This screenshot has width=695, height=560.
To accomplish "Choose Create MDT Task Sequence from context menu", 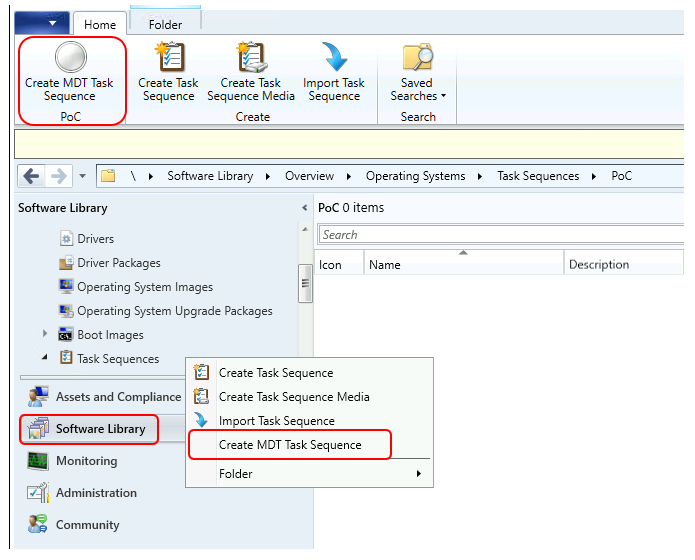I will click(290, 445).
